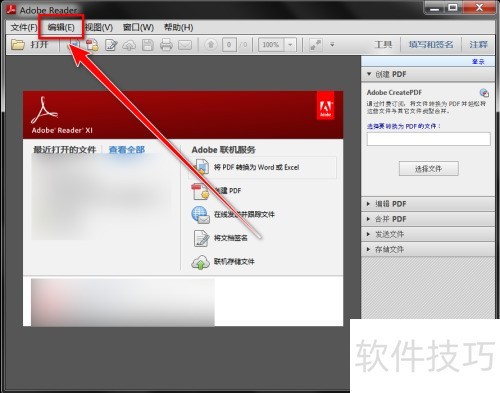
Task: Click the print icon in toolbar
Action: point(166,45)
